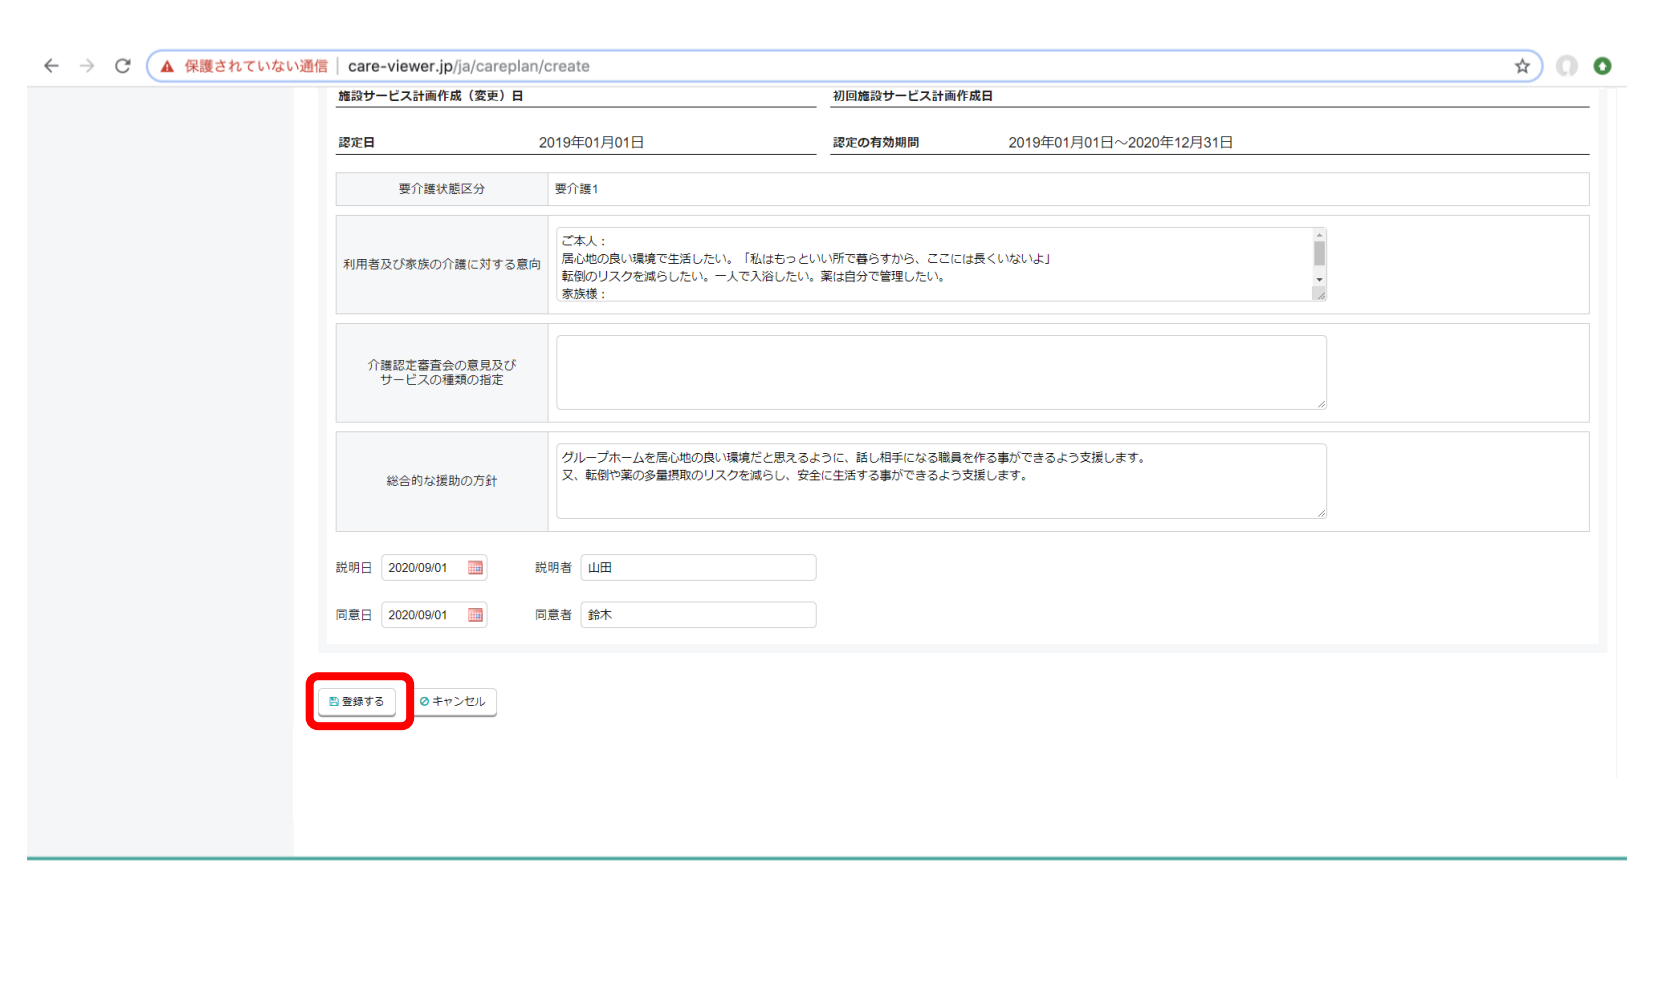Click the 説明者 name field
Image resolution: width=1668 pixels, height=1006 pixels.
click(698, 568)
